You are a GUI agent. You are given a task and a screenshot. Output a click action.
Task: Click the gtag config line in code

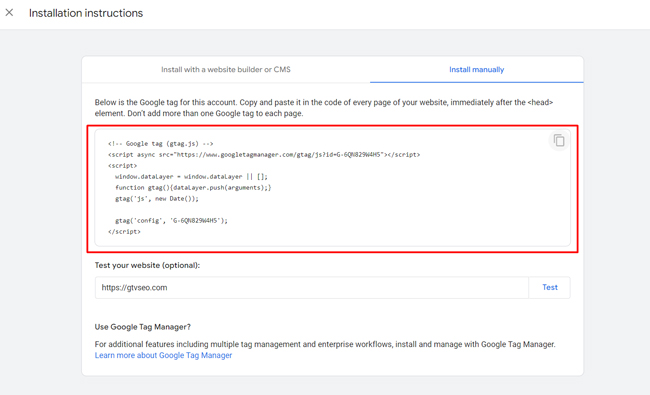tap(172, 221)
